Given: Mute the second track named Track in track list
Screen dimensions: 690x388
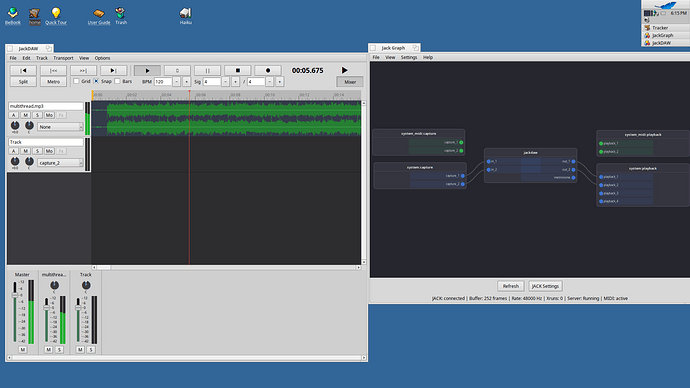Looking at the screenshot, I should (x=26, y=151).
